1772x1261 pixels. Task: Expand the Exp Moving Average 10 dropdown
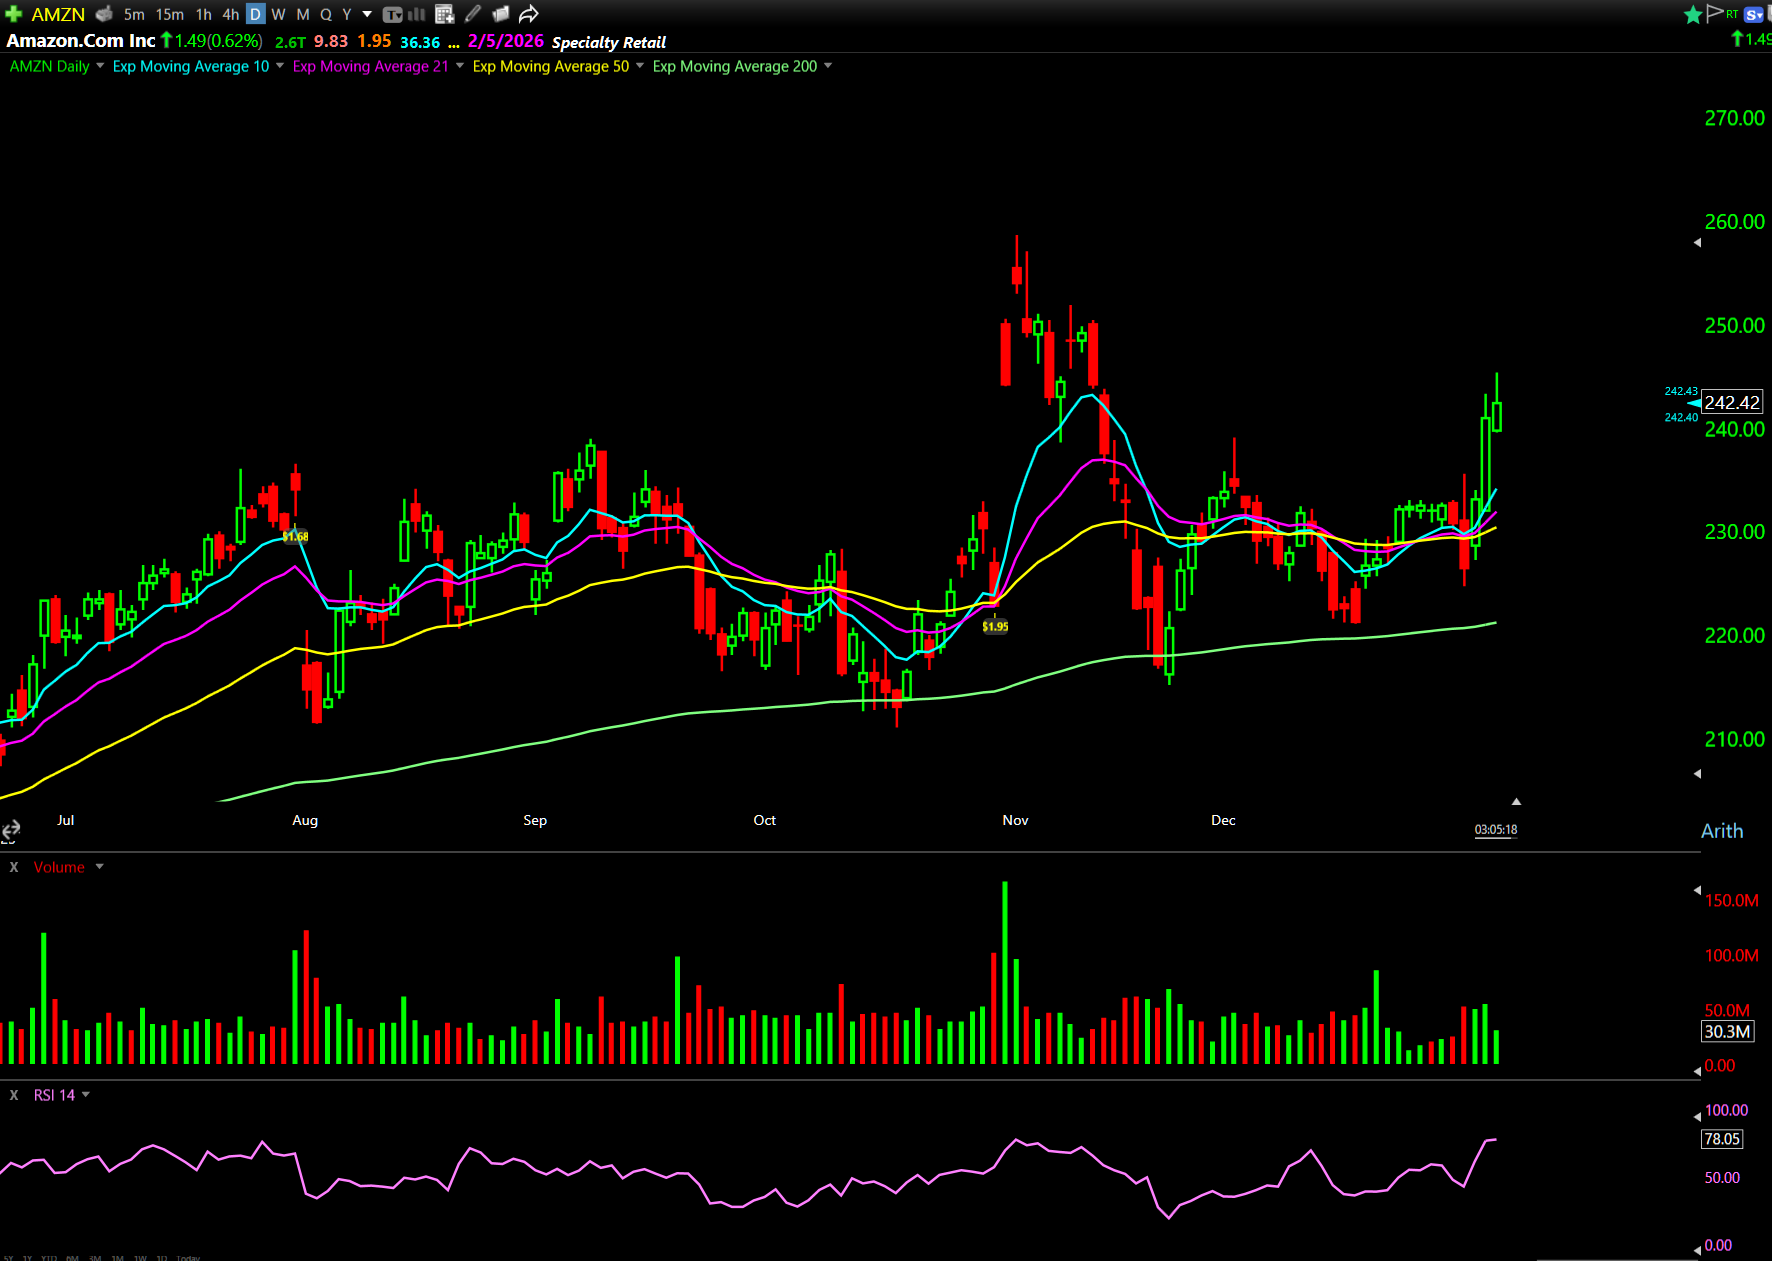click(280, 66)
